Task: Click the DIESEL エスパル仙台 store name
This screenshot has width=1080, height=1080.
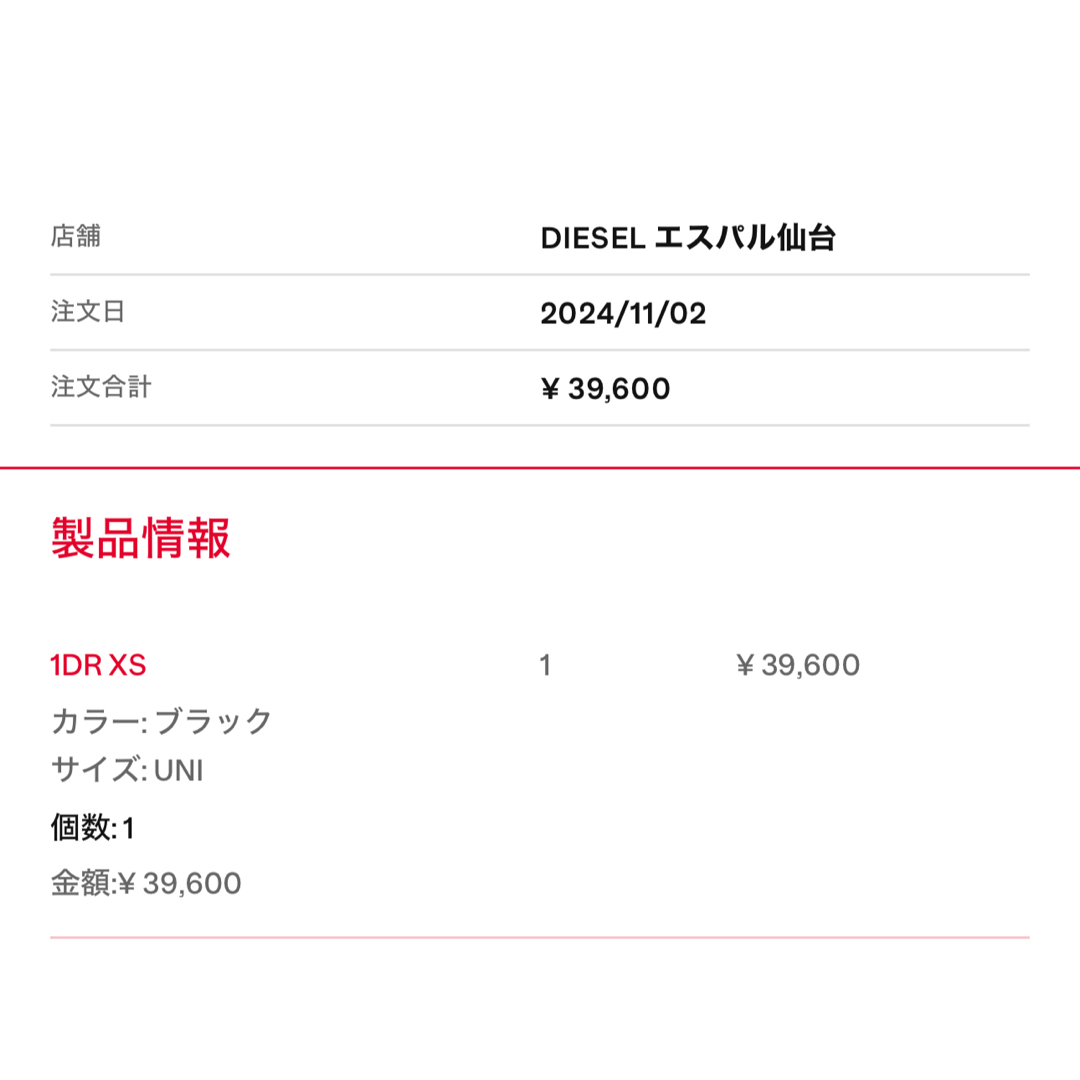Action: point(688,238)
